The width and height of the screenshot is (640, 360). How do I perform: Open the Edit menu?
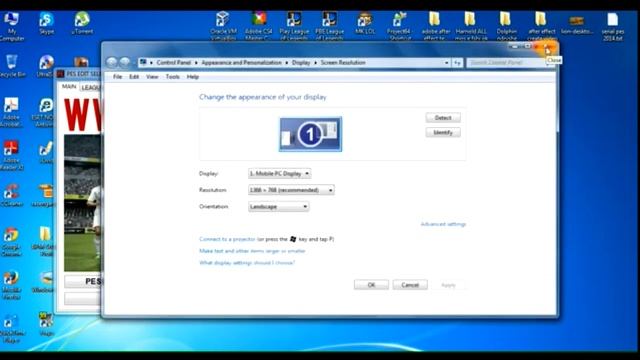point(134,77)
